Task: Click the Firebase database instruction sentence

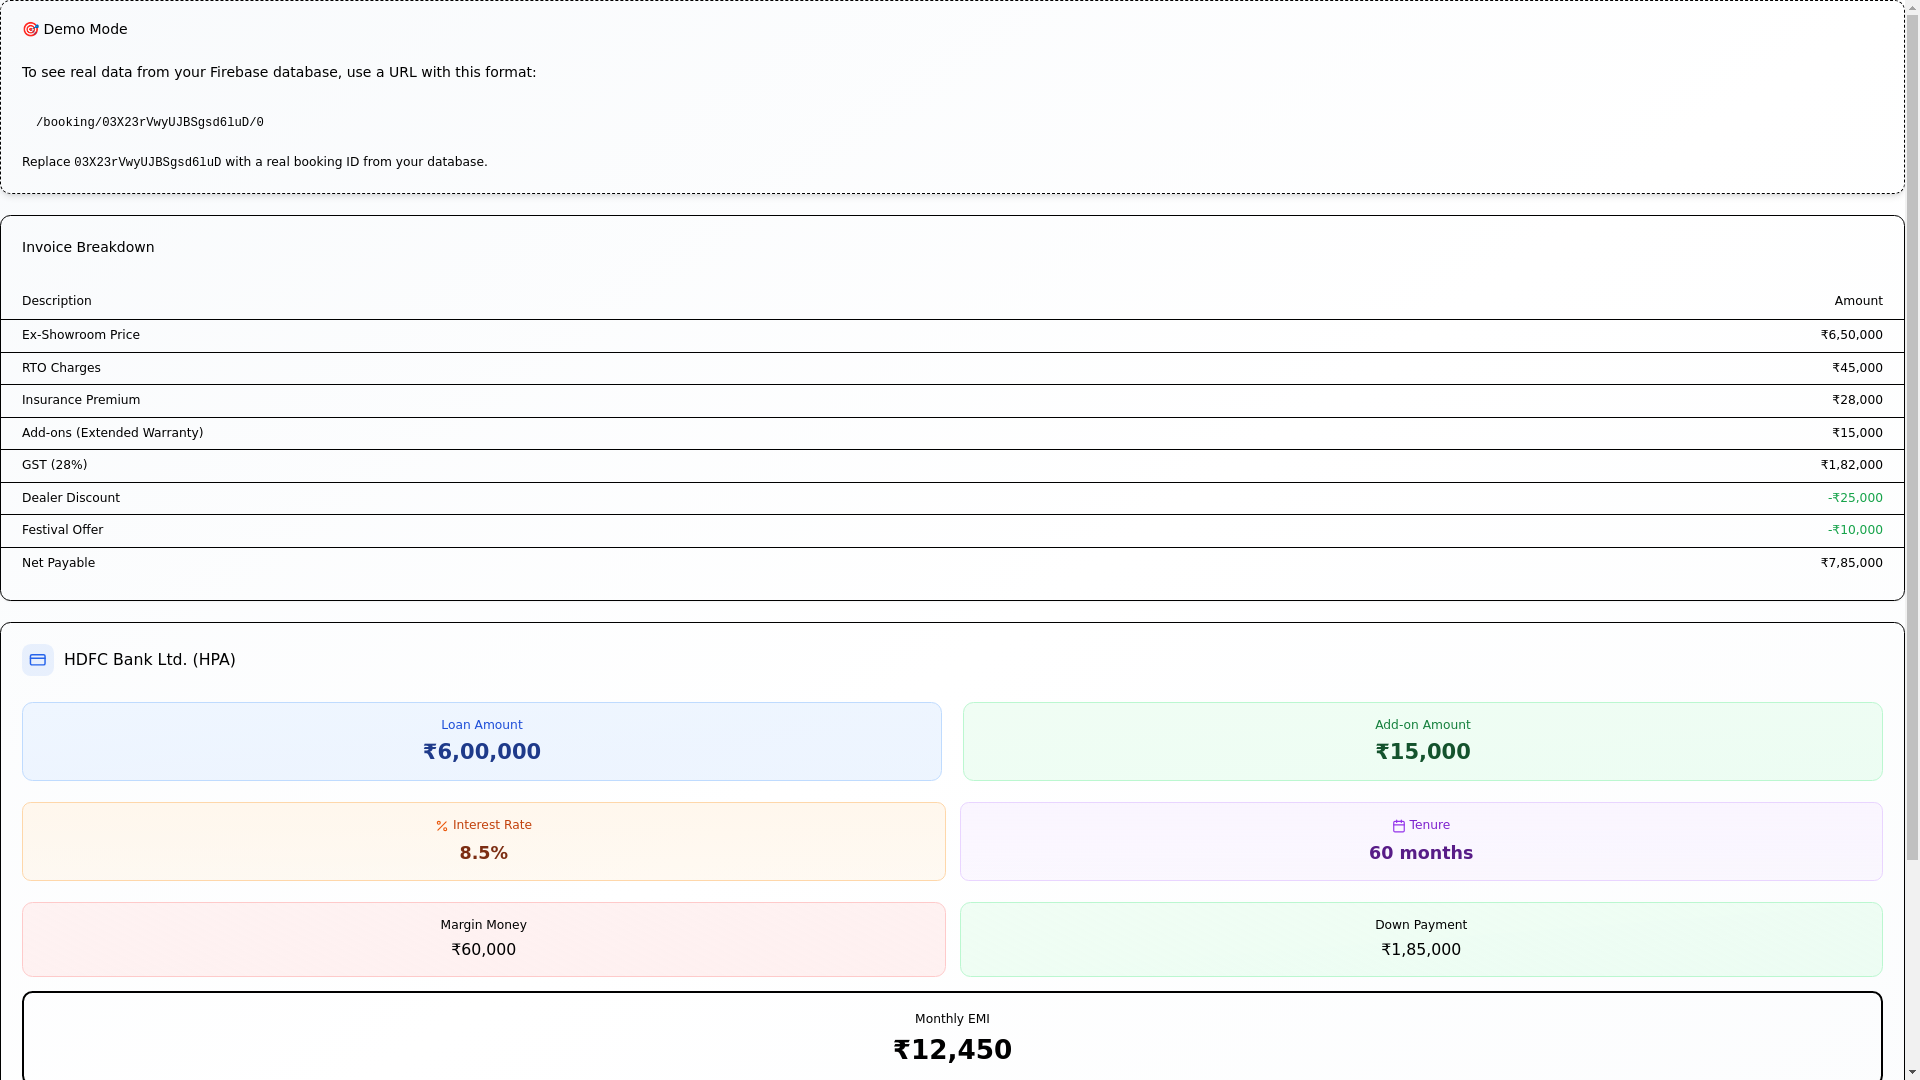Action: 279,72
